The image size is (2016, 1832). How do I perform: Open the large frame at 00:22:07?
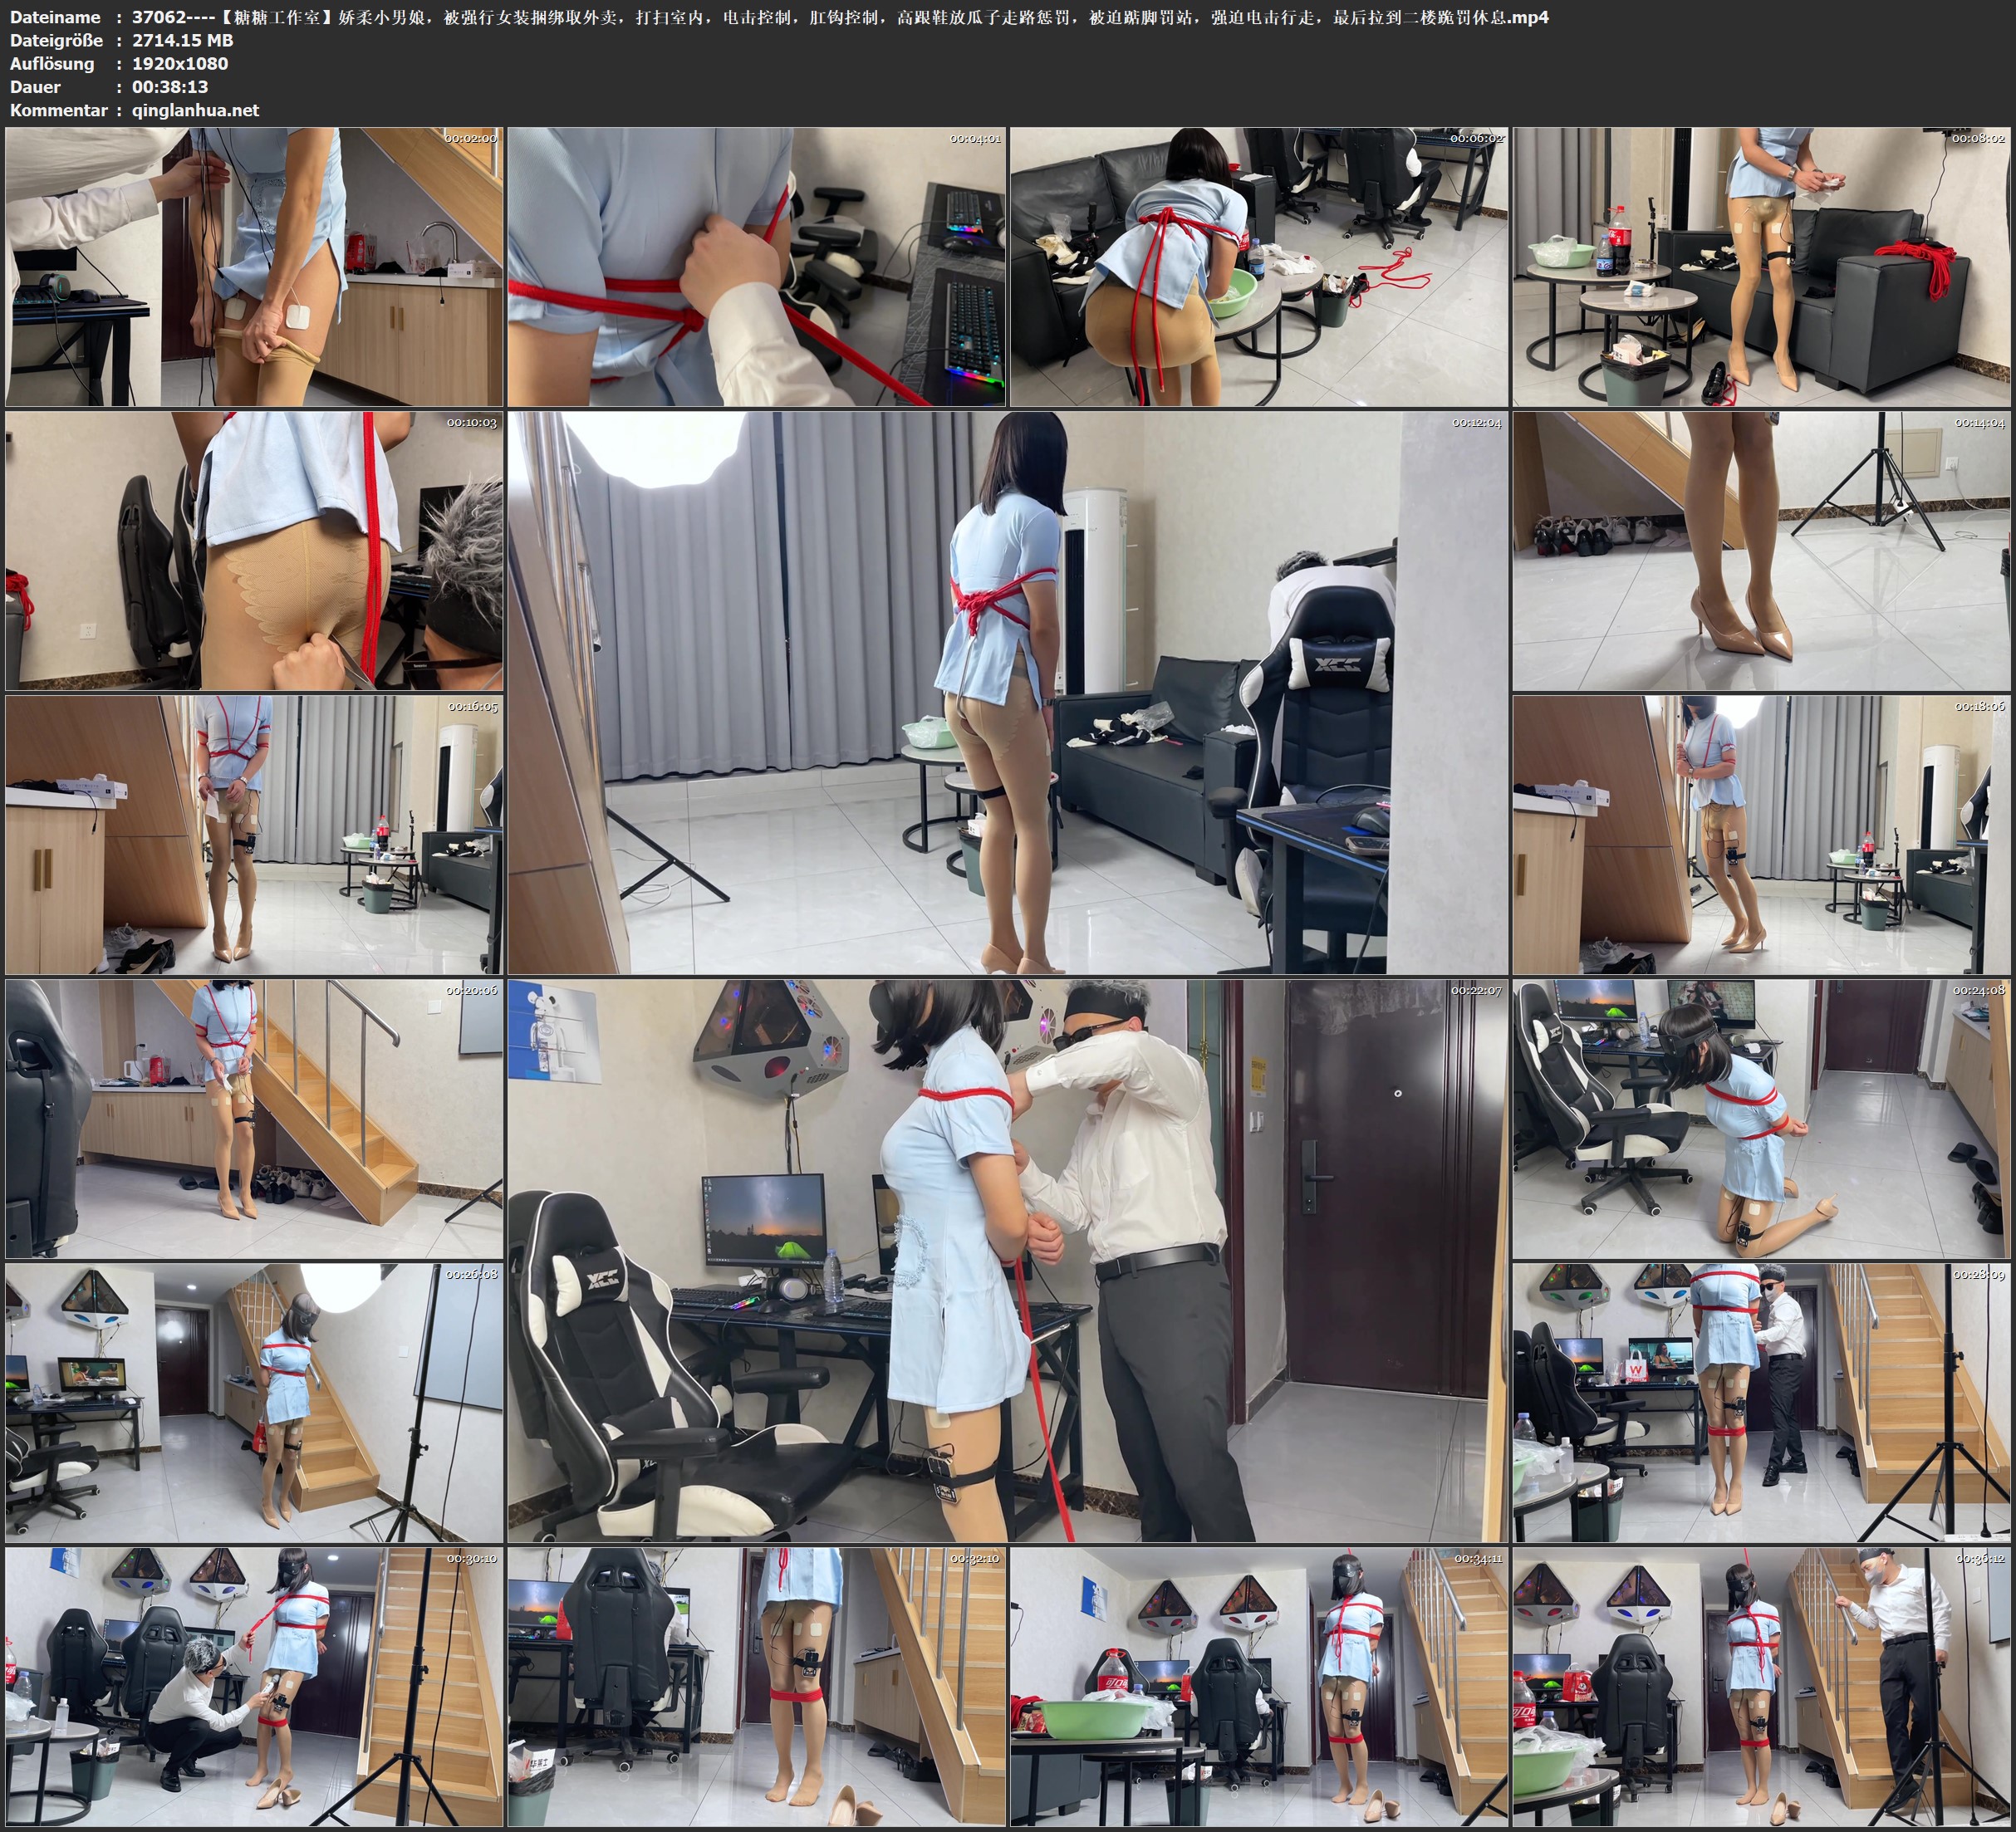pos(1008,1261)
